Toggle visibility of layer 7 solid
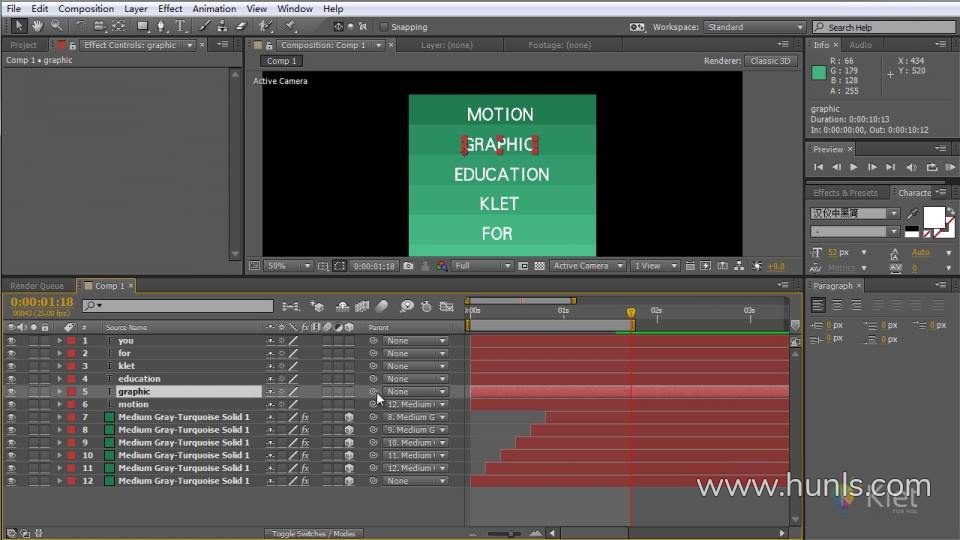This screenshot has width=960, height=540. [x=11, y=417]
